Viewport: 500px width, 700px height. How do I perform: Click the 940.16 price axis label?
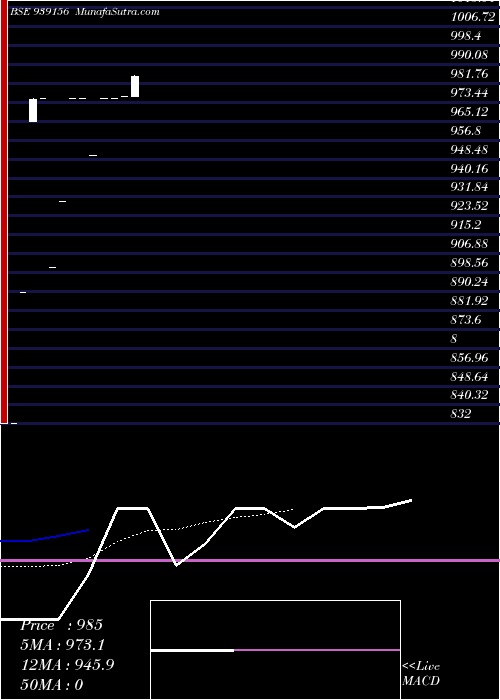click(470, 169)
